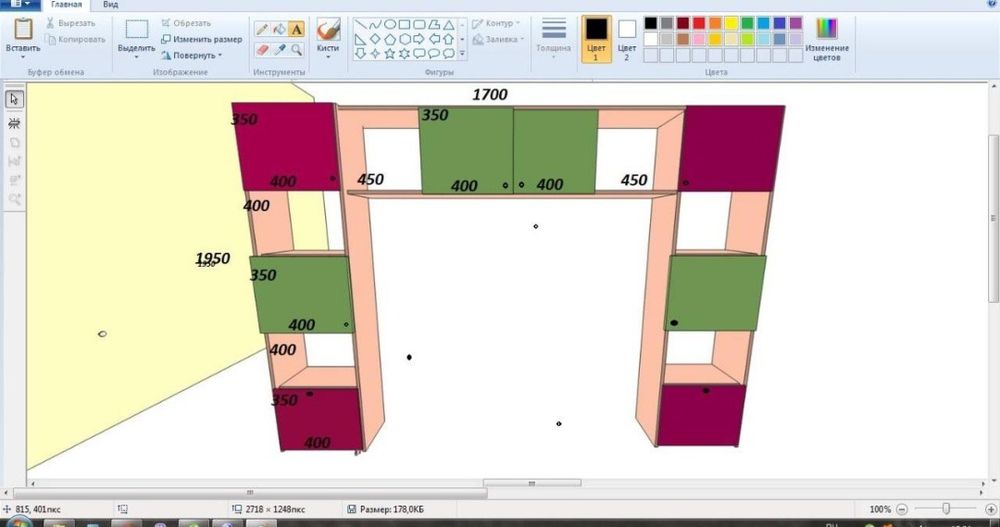Choose the diamond shape
This screenshot has width=1000, height=527.
coord(375,40)
